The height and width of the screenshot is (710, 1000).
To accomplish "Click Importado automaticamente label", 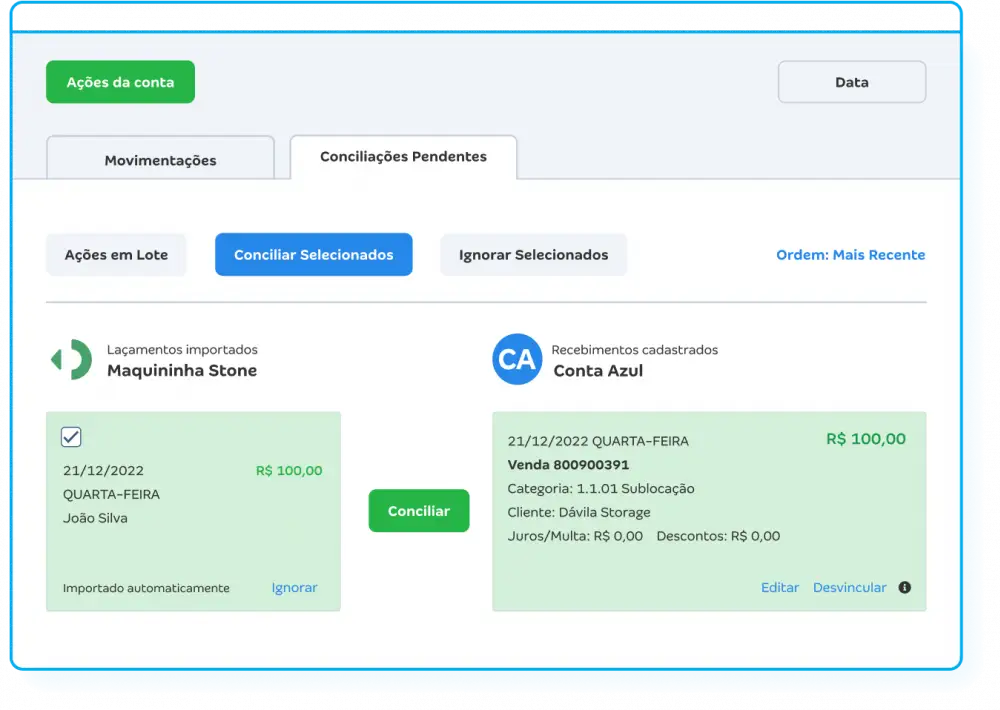I will 146,588.
